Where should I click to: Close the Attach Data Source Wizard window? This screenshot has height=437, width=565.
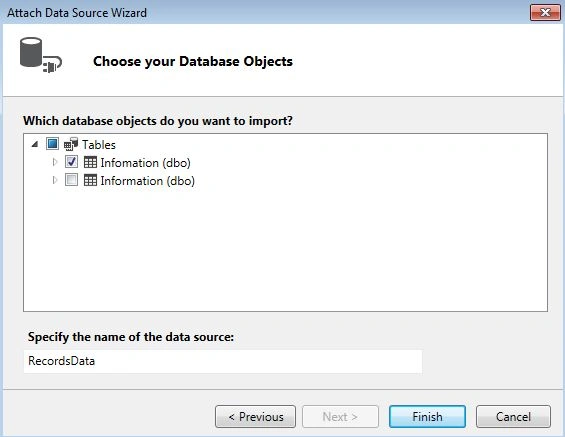click(x=545, y=13)
